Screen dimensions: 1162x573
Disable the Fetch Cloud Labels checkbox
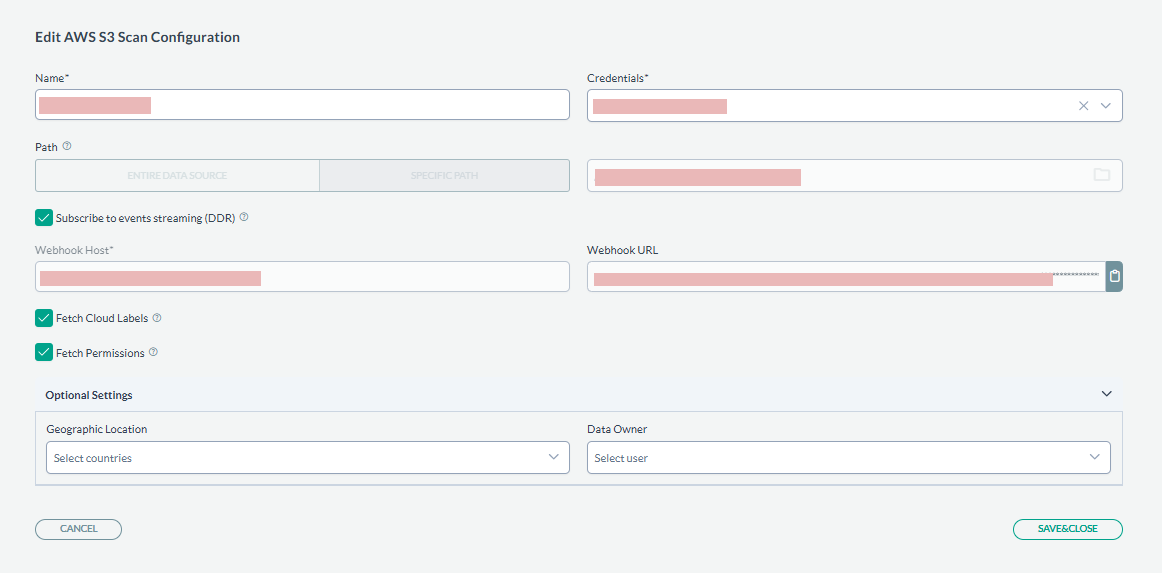(44, 318)
